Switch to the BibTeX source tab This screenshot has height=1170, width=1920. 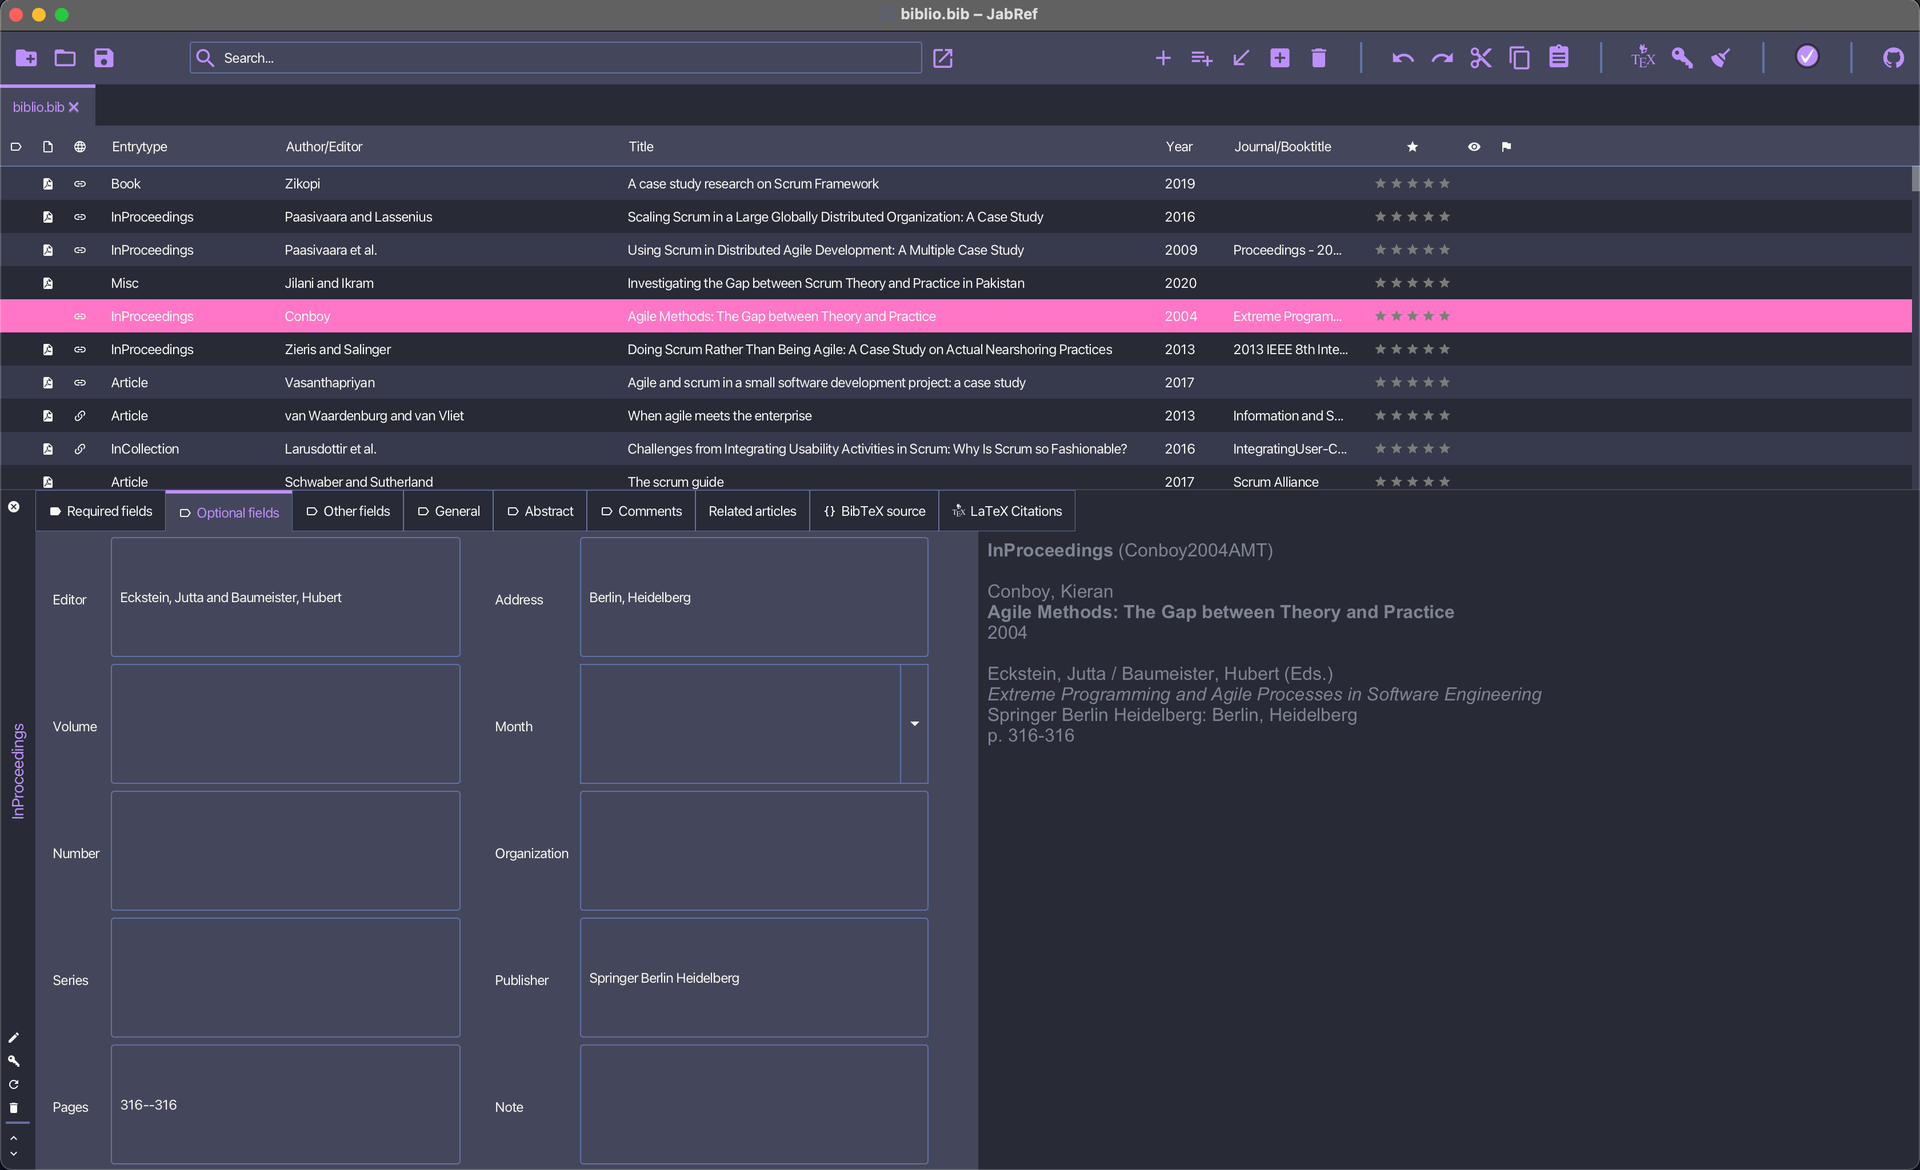click(x=873, y=511)
